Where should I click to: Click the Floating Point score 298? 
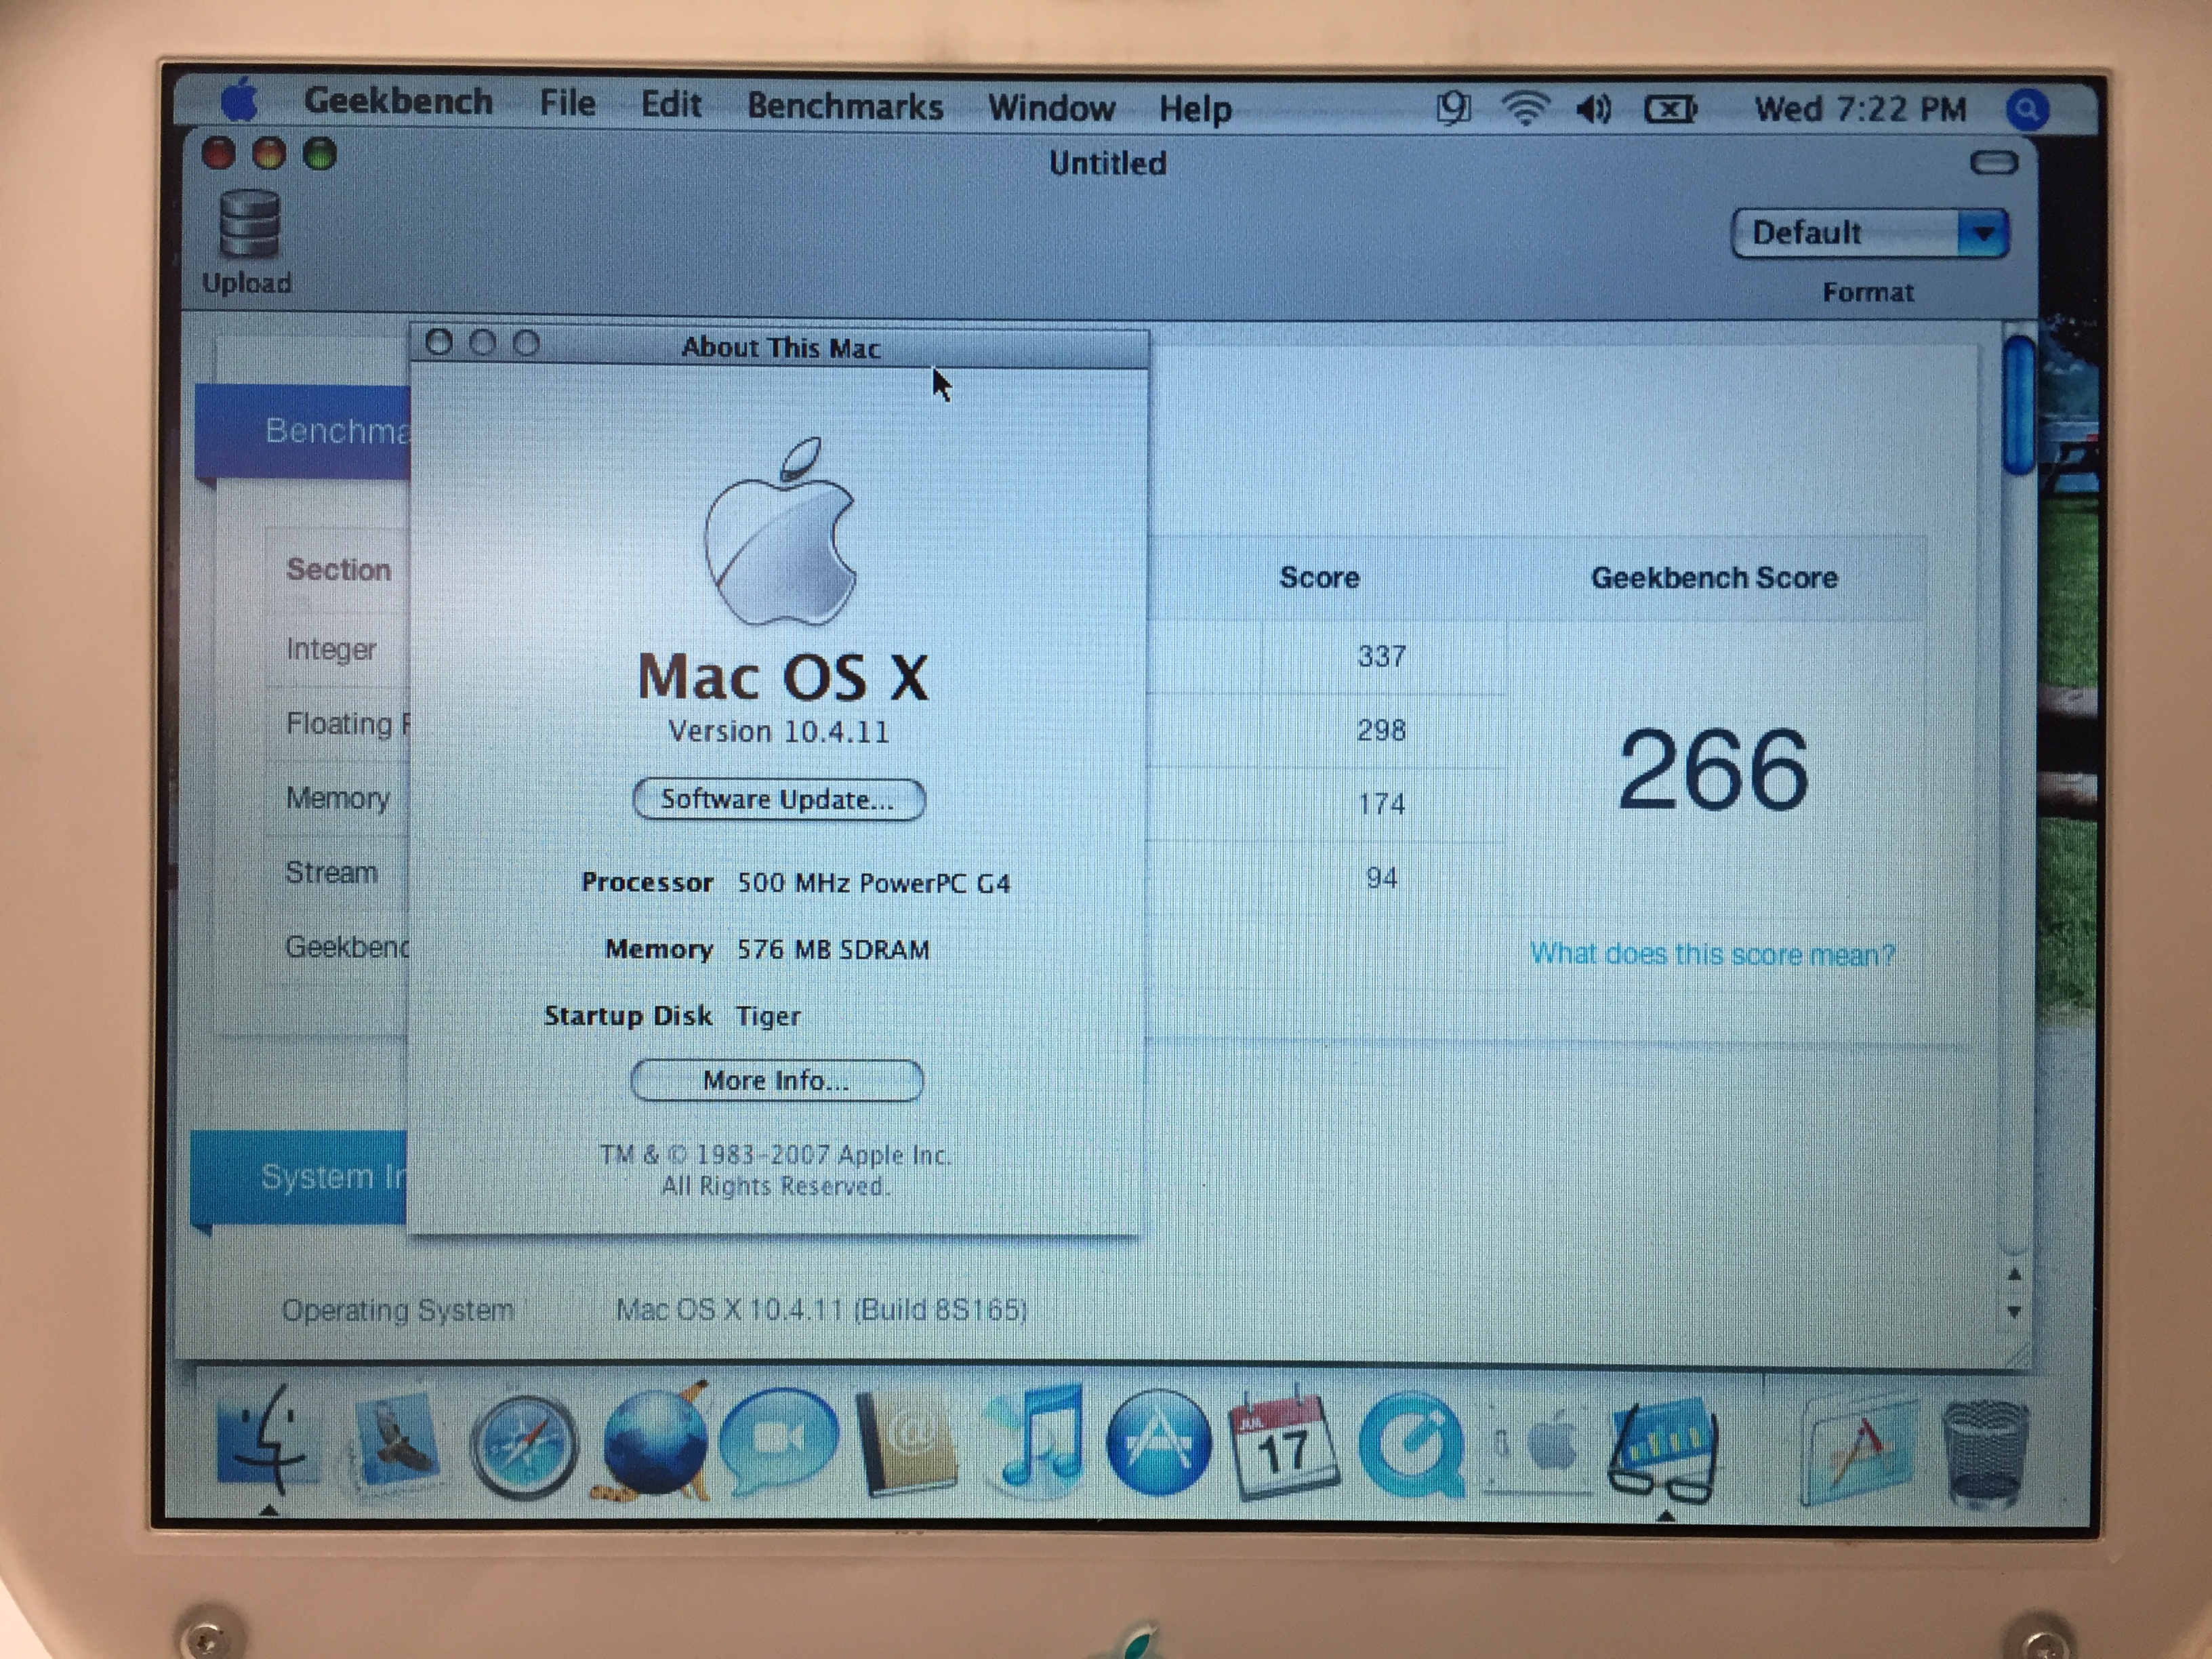(x=1381, y=730)
